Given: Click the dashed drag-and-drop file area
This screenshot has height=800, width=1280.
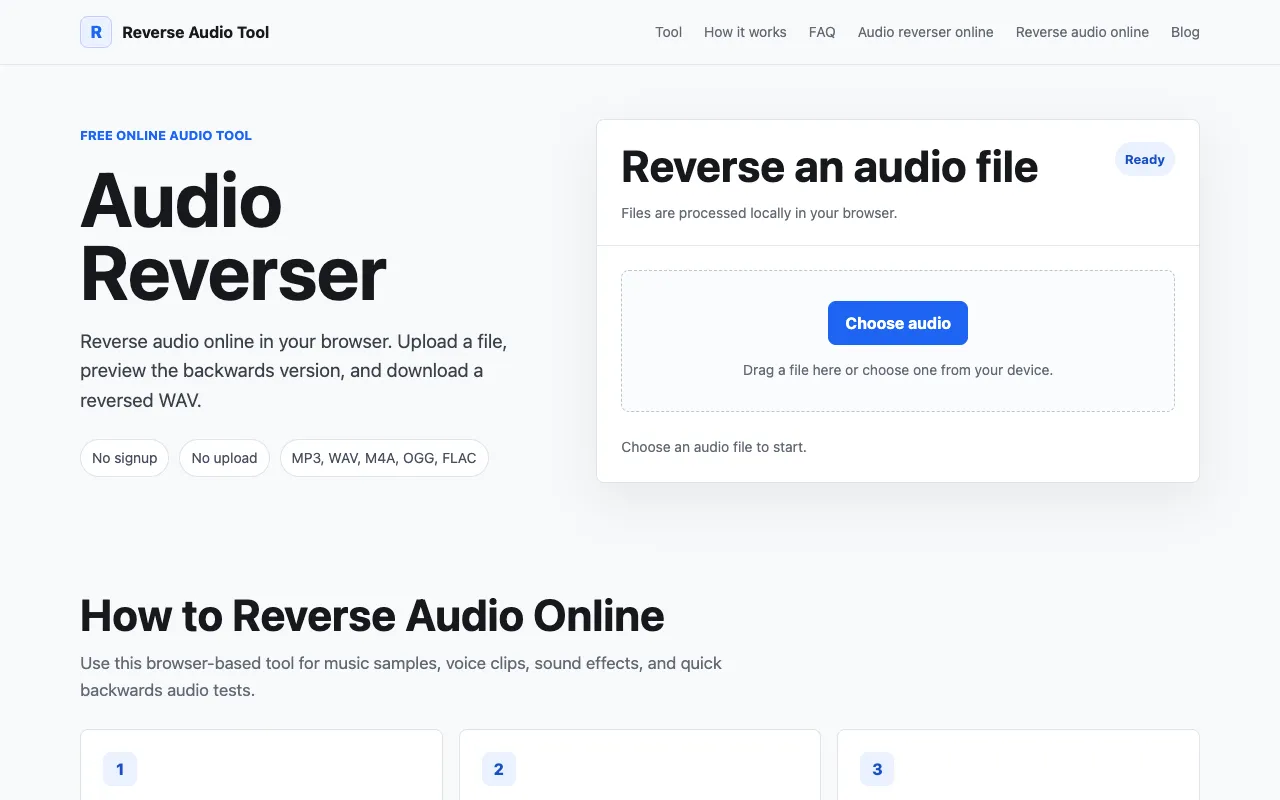Looking at the screenshot, I should (898, 341).
